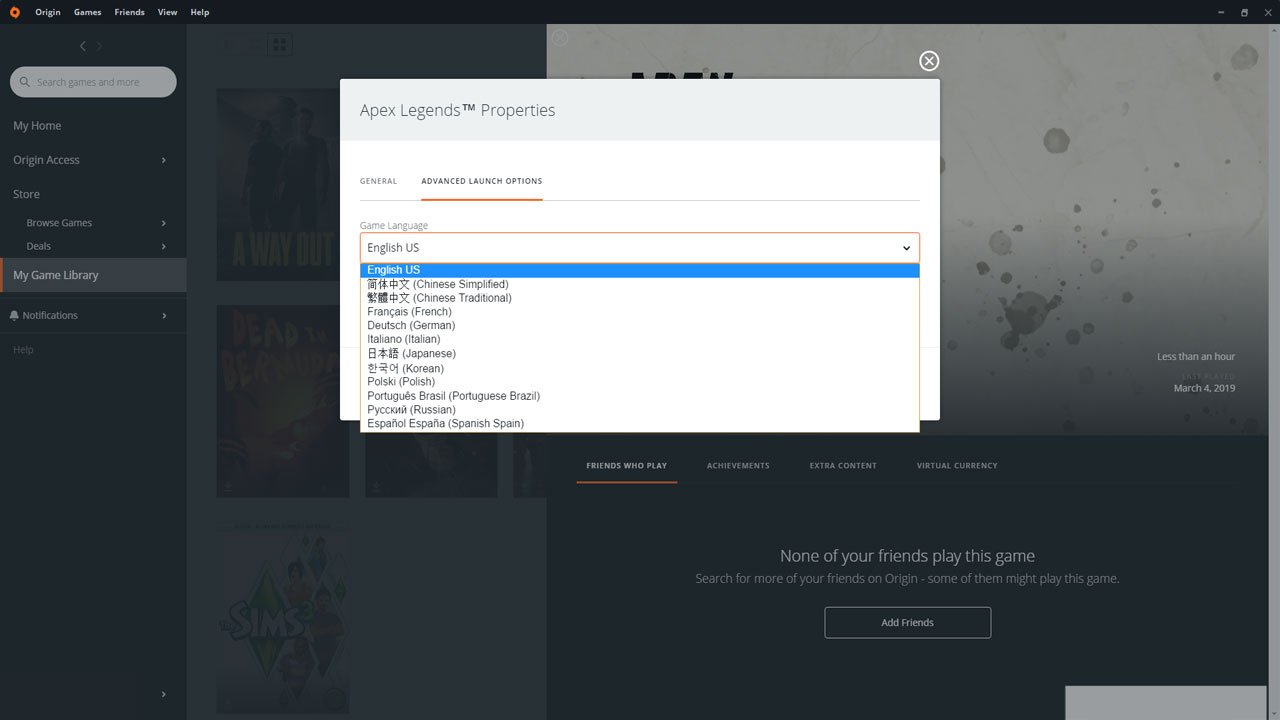Go back with the left navigation arrow
Image resolution: width=1280 pixels, height=720 pixels.
(x=83, y=46)
